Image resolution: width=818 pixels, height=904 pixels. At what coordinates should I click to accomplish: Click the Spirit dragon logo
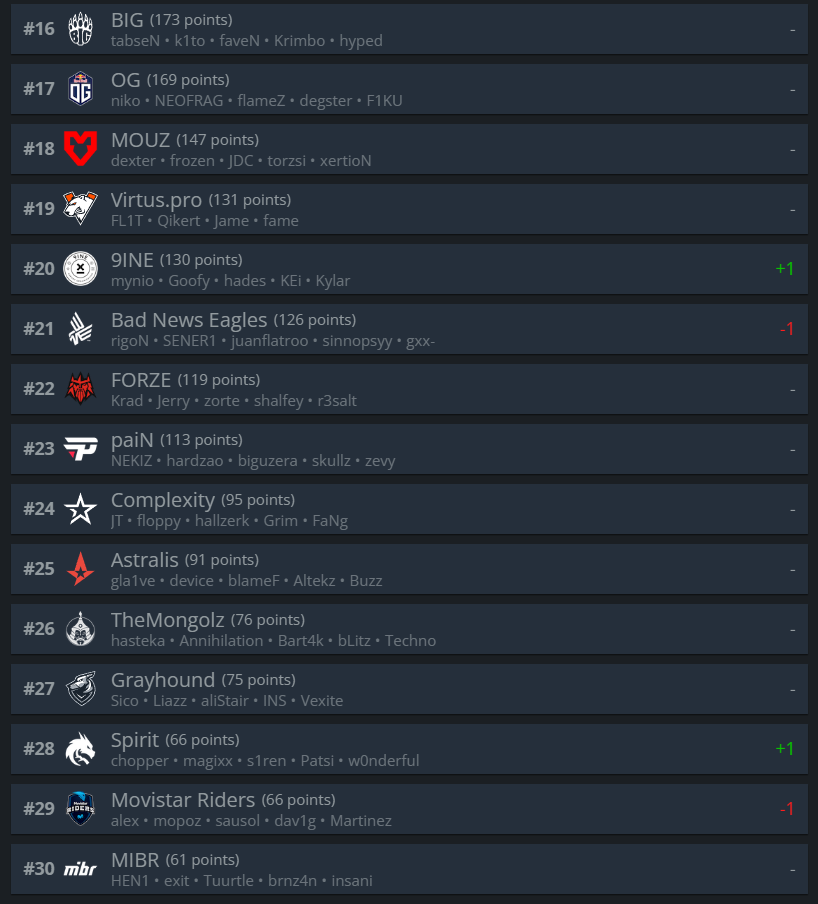(x=80, y=749)
